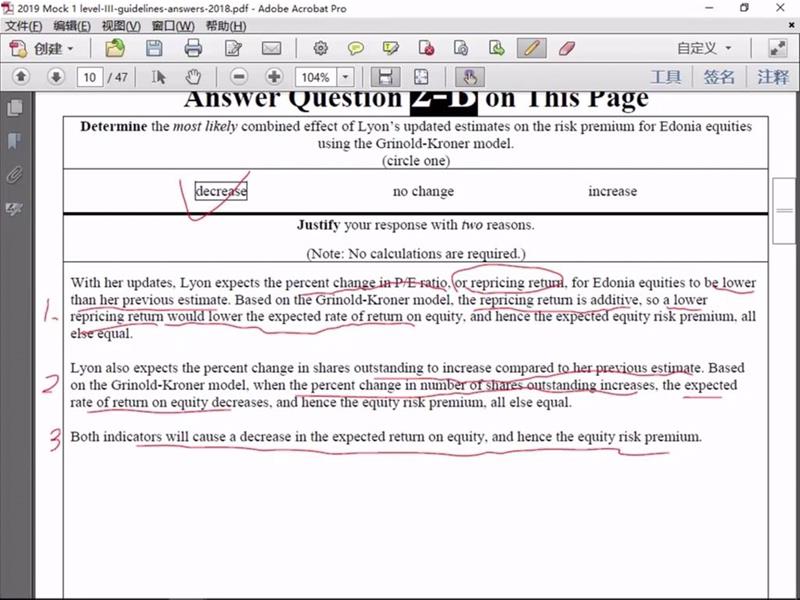
Task: Select the highlight text tool icon
Action: coord(390,48)
